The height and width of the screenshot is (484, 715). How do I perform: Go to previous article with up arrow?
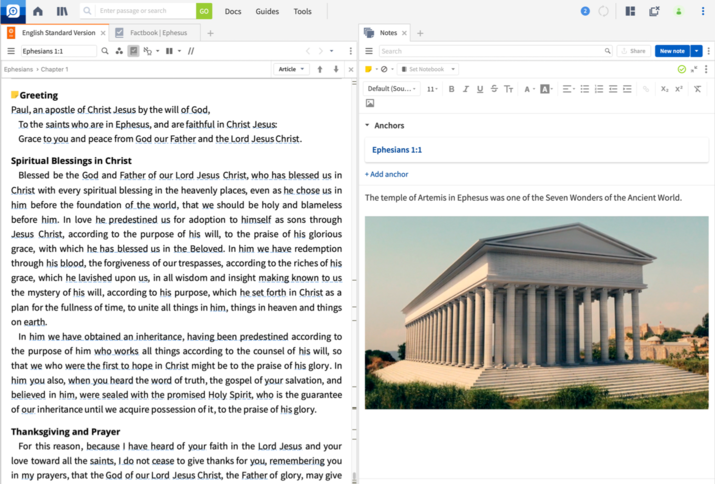click(320, 69)
